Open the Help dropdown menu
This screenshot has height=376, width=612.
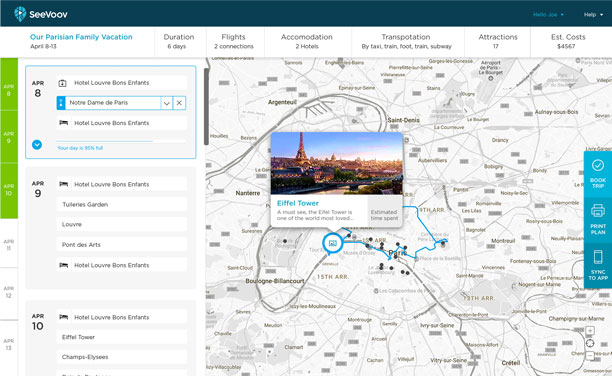(593, 14)
